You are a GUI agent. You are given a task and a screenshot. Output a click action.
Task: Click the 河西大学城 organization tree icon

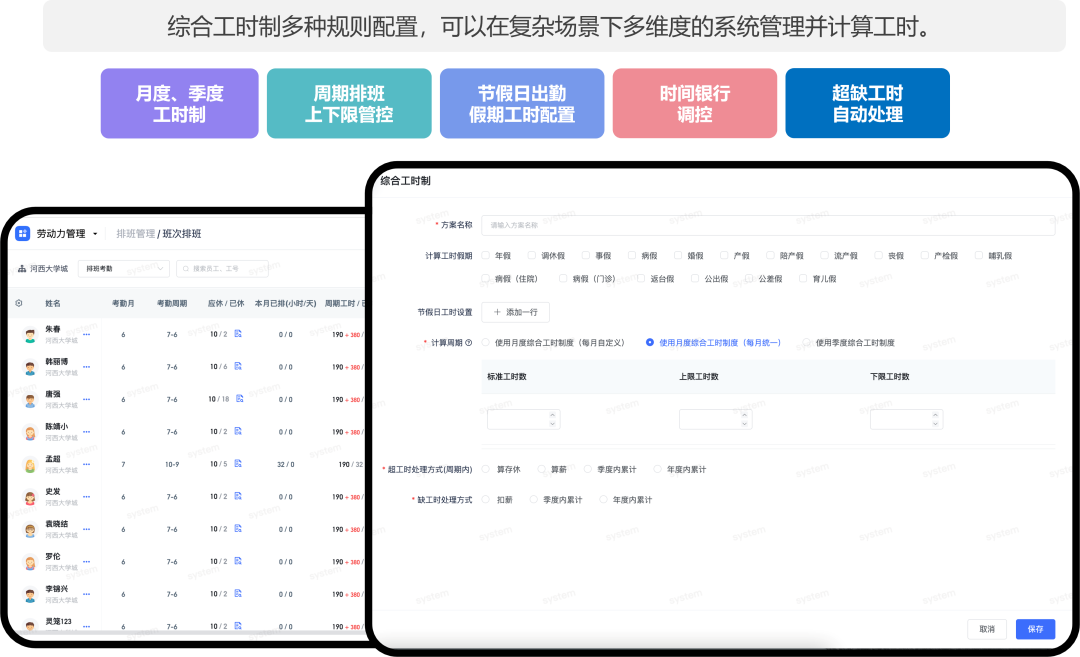22,269
